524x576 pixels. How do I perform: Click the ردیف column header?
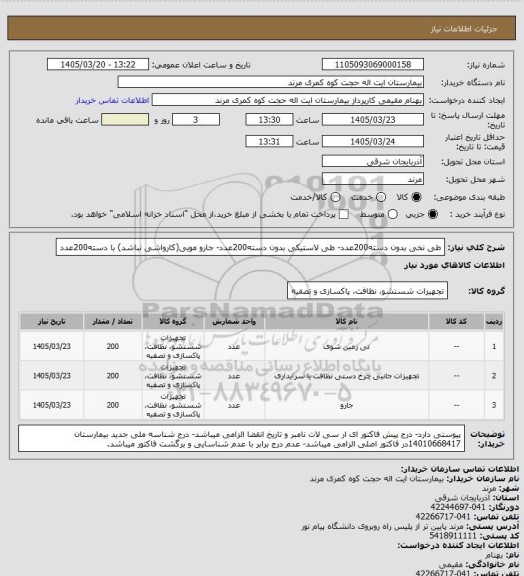coord(494,321)
